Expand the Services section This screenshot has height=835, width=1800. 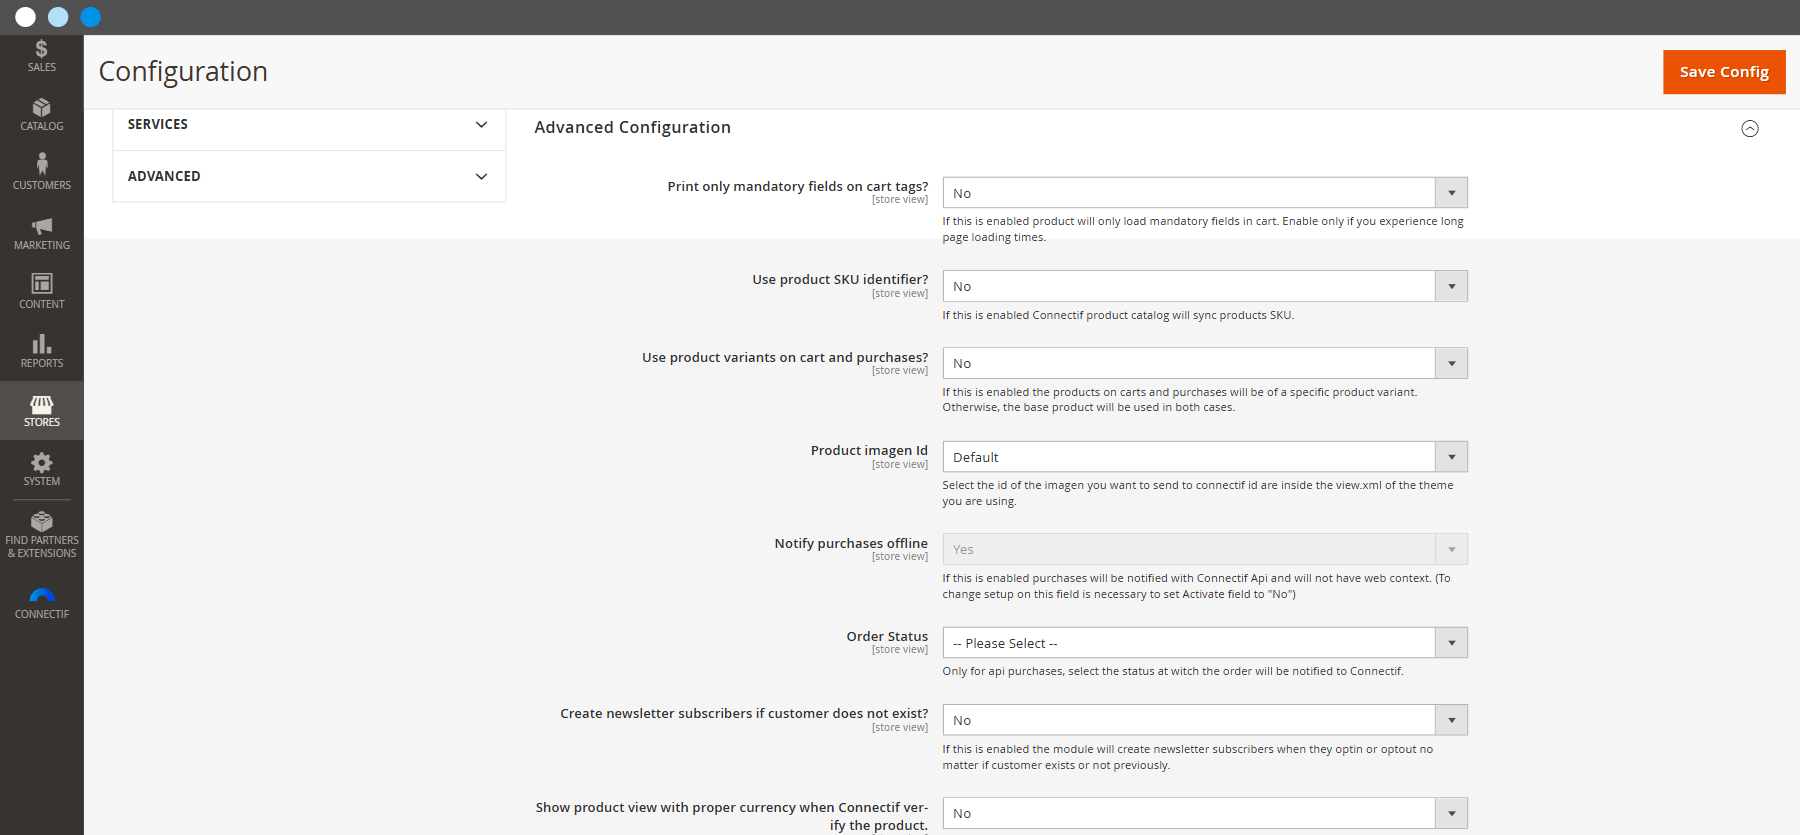tap(309, 125)
